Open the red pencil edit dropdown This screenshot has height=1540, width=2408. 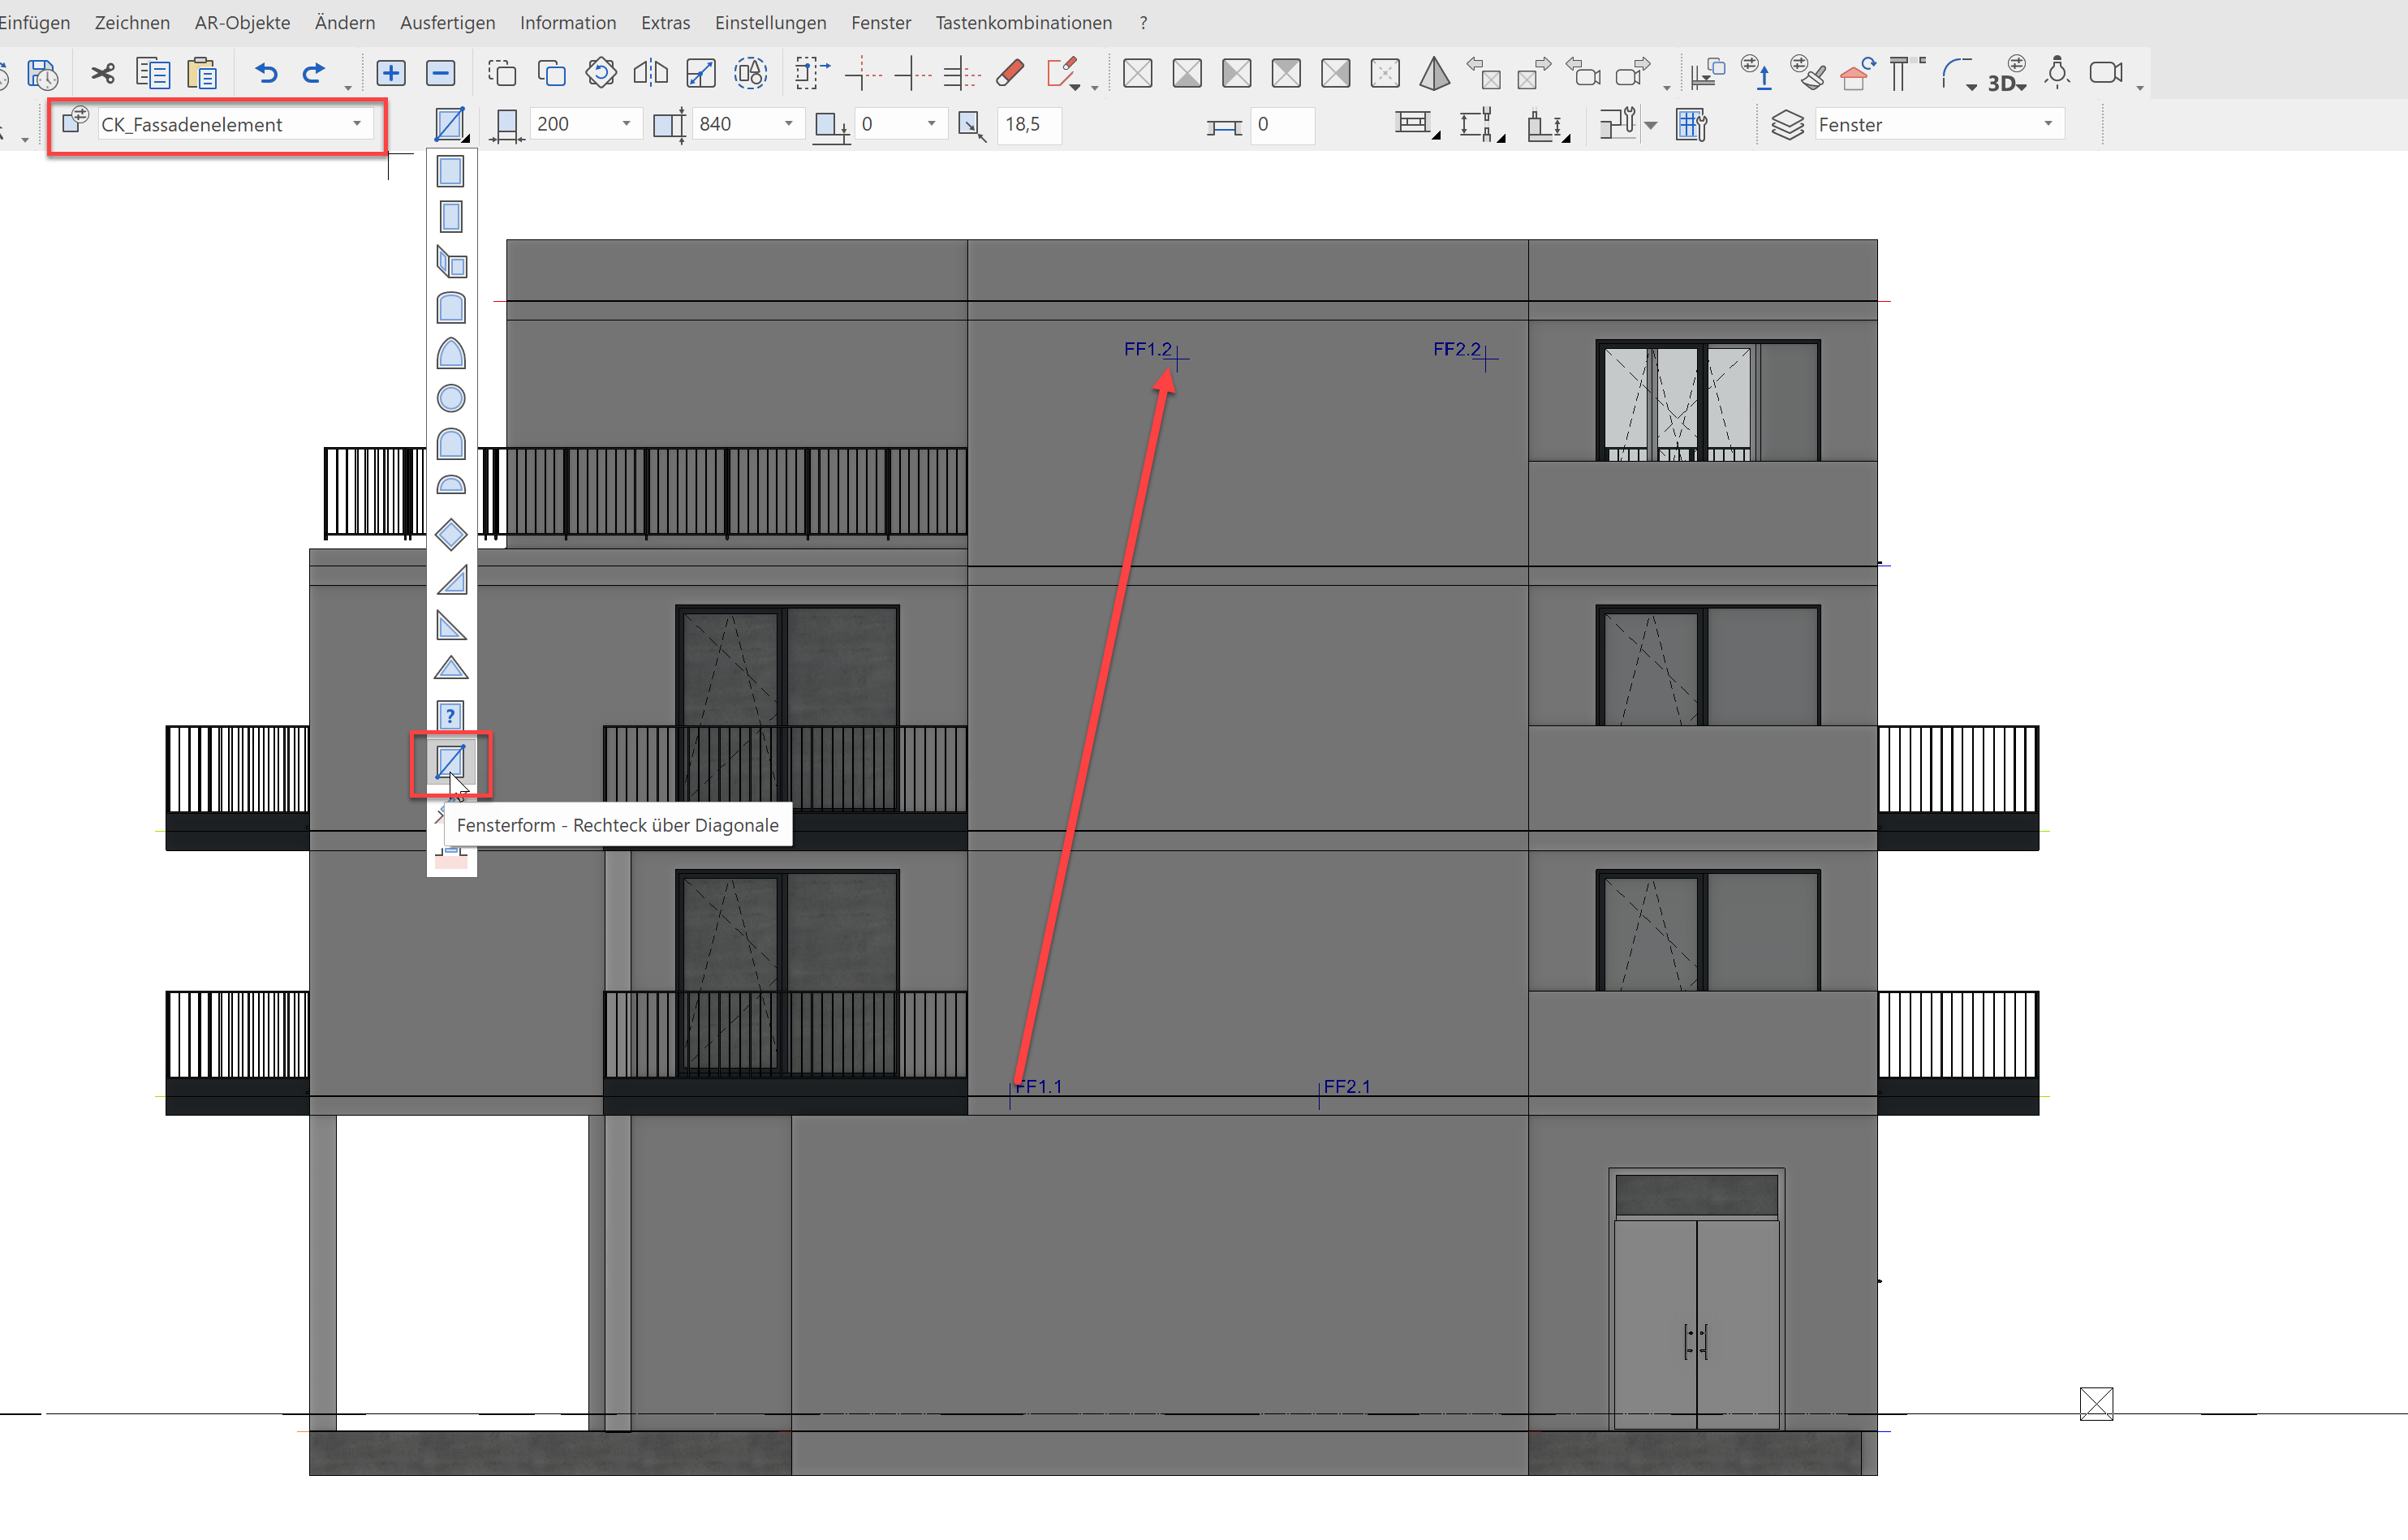(x=1075, y=87)
